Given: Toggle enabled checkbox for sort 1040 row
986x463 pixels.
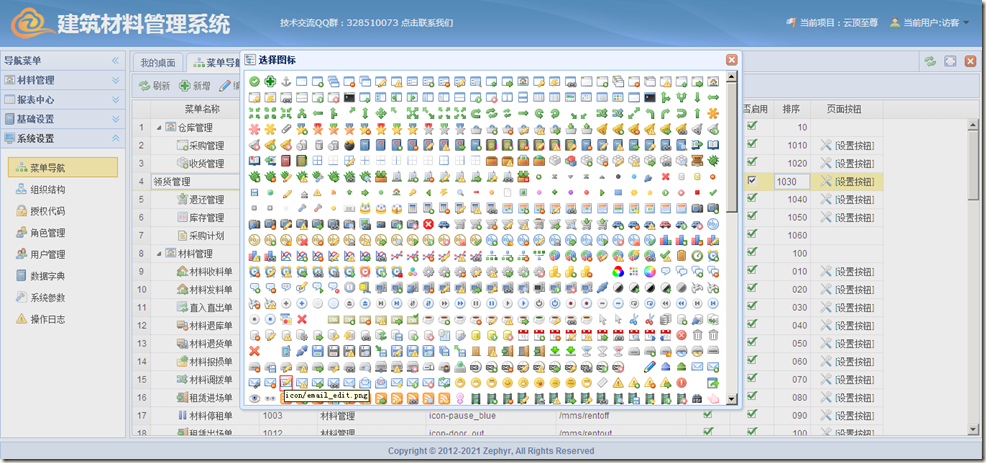Looking at the screenshot, I should click(x=751, y=199).
